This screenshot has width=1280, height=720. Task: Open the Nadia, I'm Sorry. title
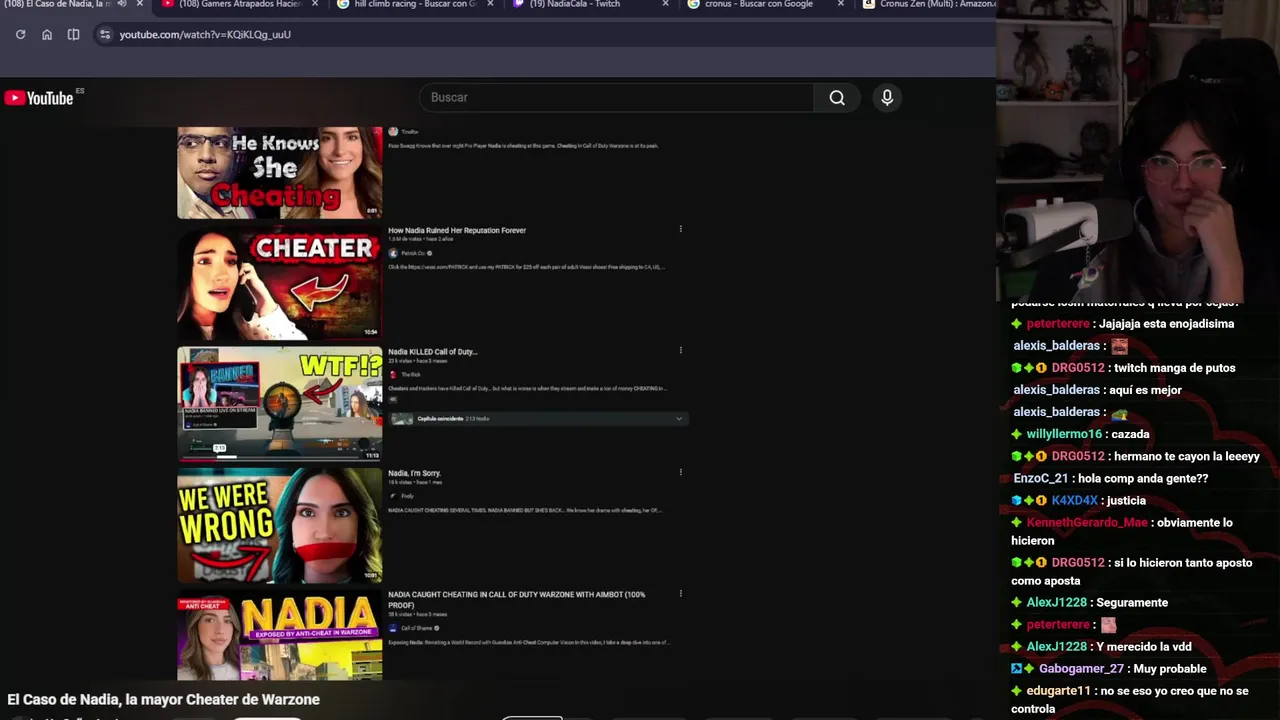pos(414,473)
